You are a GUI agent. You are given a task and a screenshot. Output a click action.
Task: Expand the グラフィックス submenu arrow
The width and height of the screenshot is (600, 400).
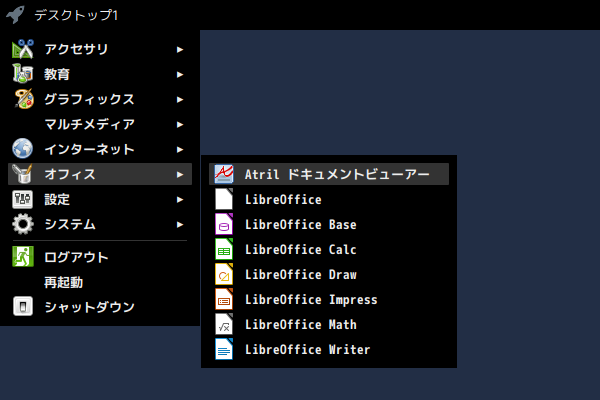[x=180, y=100]
